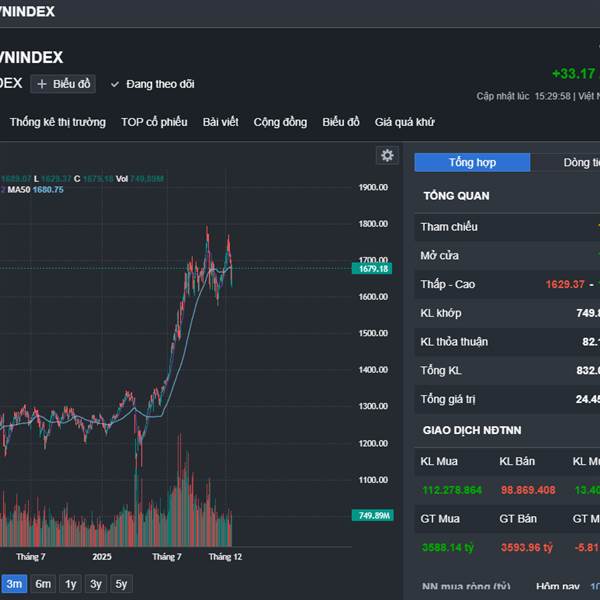Click the plus icon in Biểu đồ button
The image size is (600, 600).
[x=42, y=84]
